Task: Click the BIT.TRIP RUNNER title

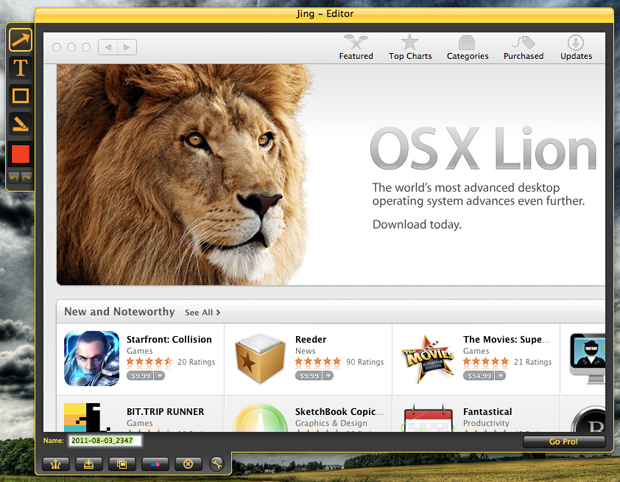Action: click(165, 412)
